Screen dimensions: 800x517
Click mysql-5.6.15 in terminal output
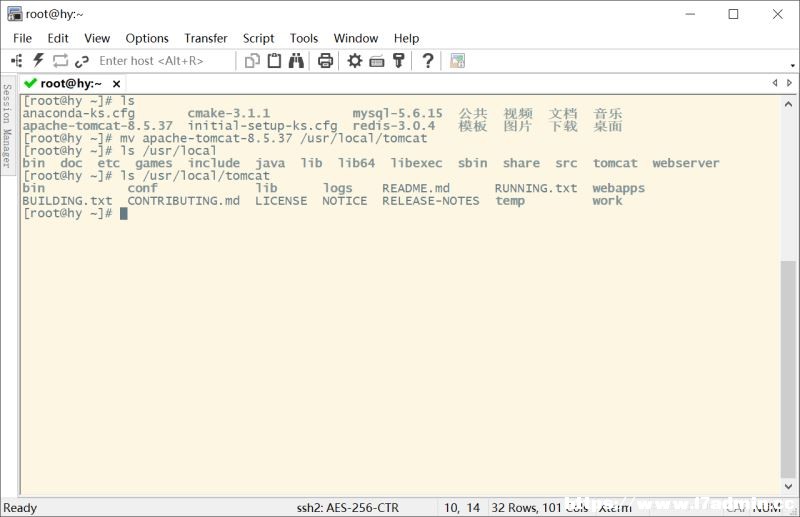click(x=397, y=113)
